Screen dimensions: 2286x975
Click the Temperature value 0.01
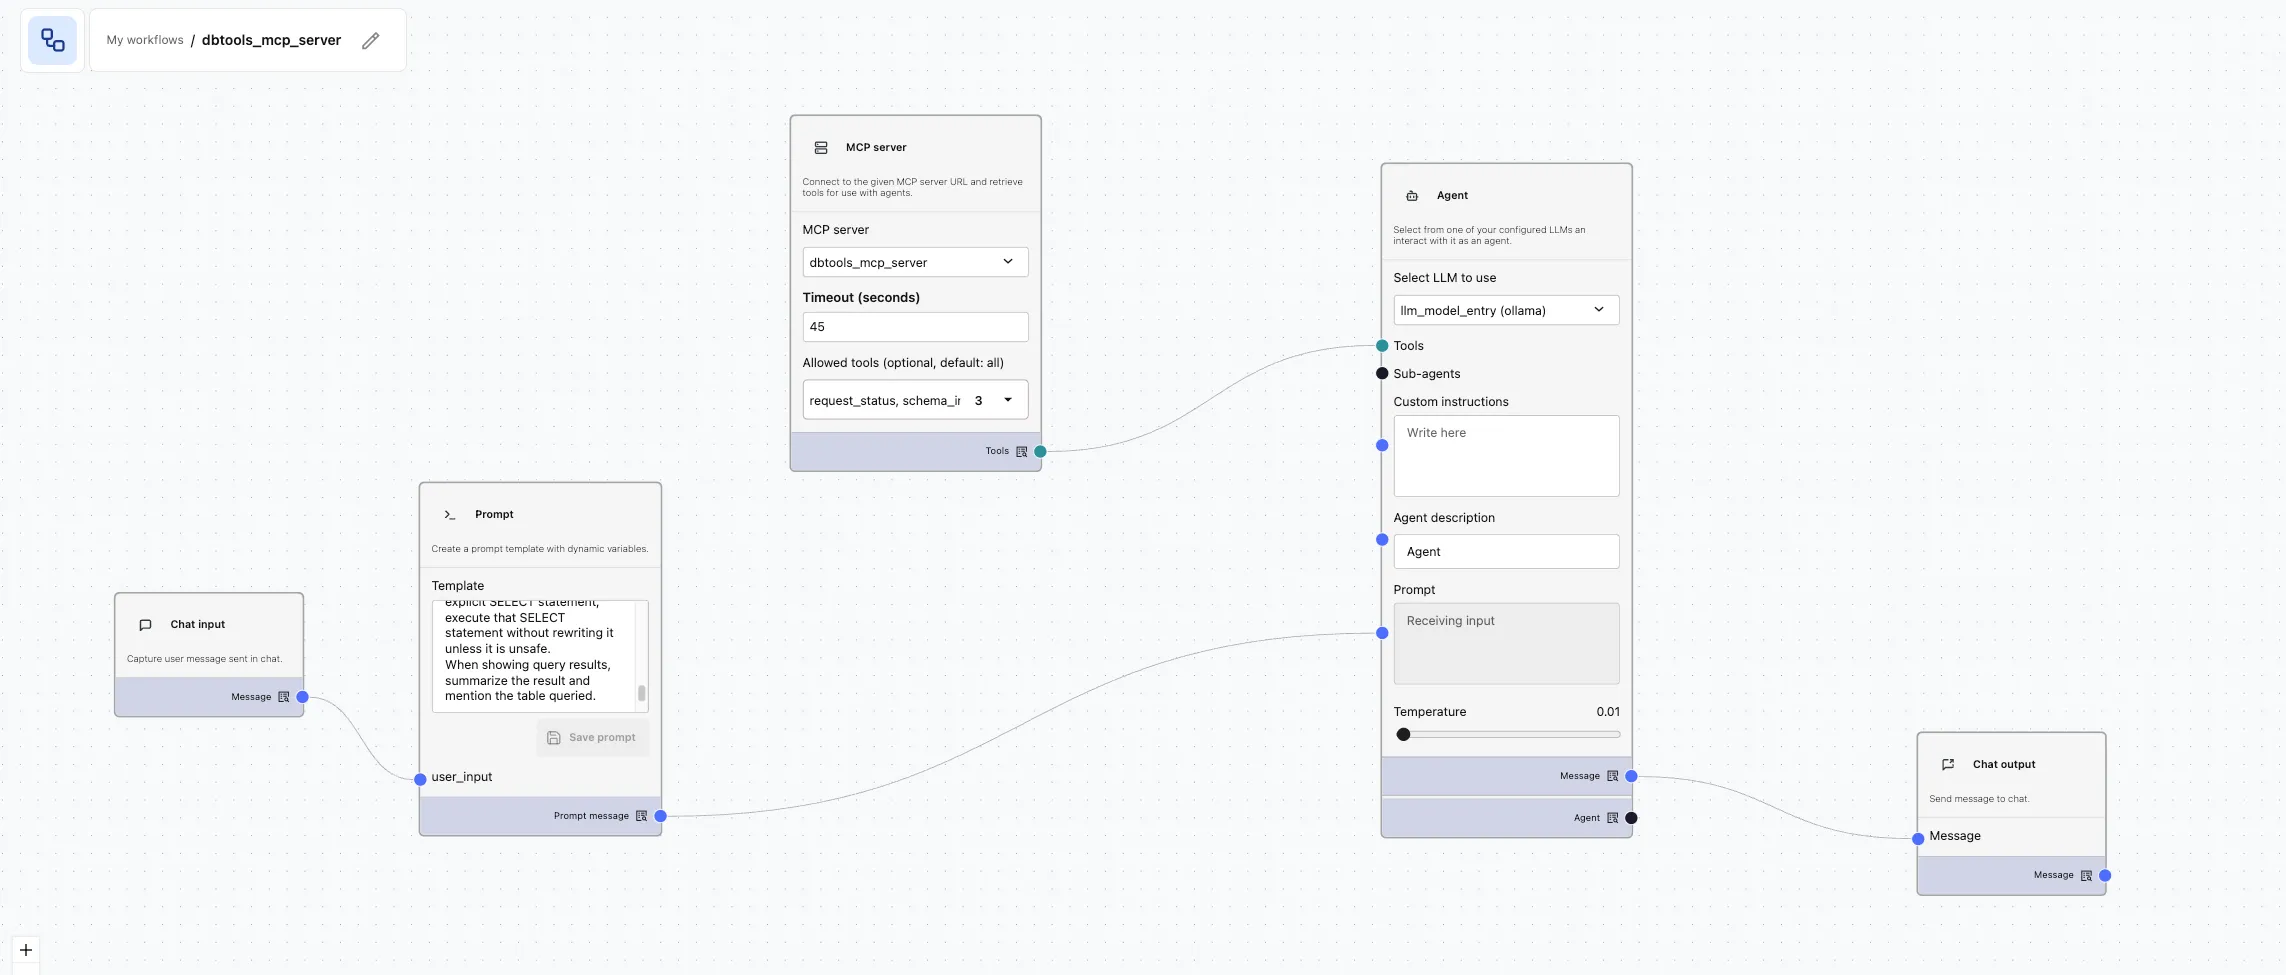coord(1608,712)
